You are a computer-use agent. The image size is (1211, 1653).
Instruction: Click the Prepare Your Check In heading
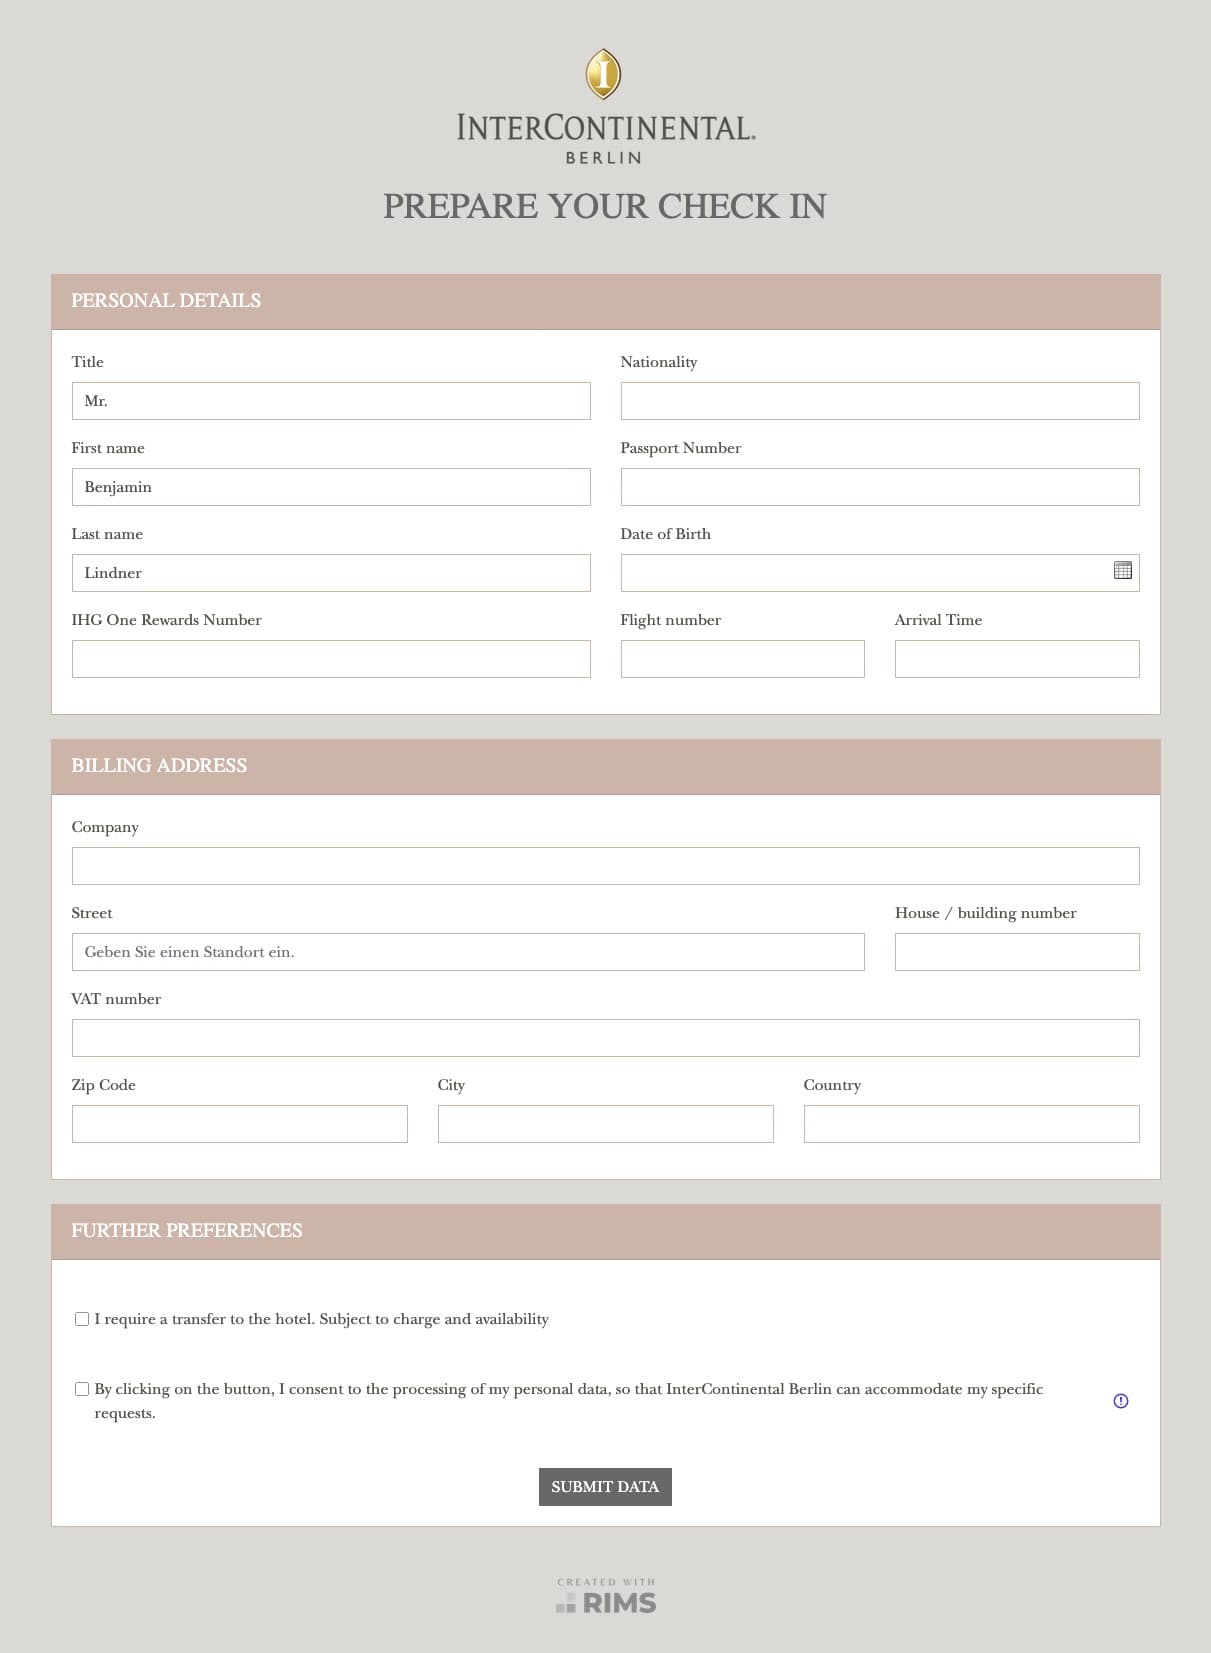point(605,206)
